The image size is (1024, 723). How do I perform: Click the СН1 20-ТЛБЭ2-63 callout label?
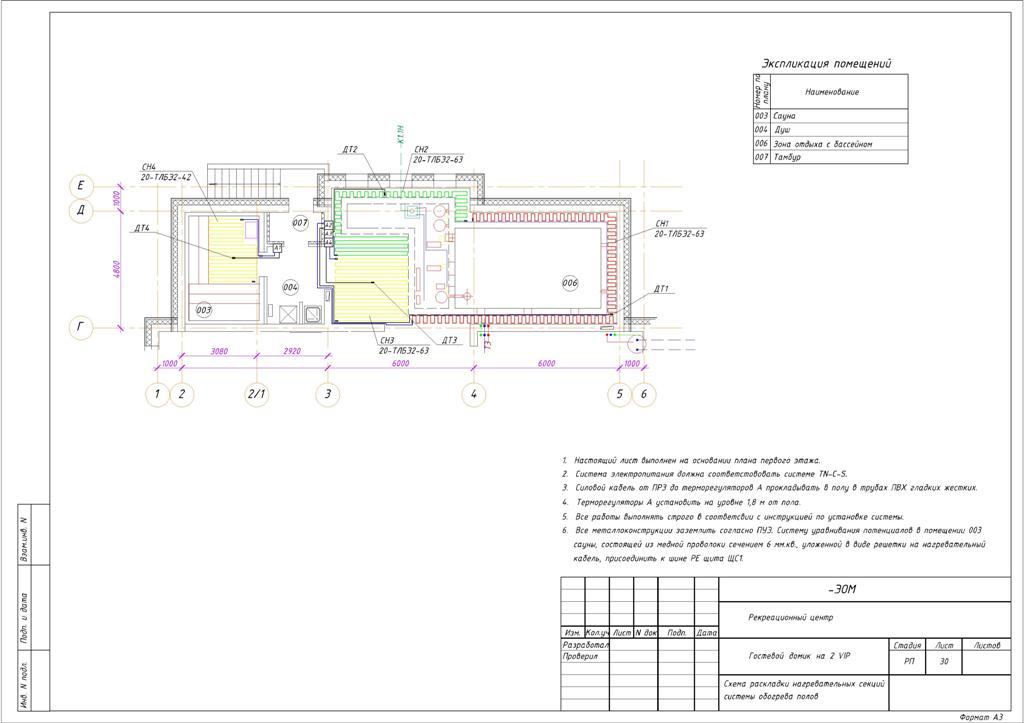pos(679,229)
